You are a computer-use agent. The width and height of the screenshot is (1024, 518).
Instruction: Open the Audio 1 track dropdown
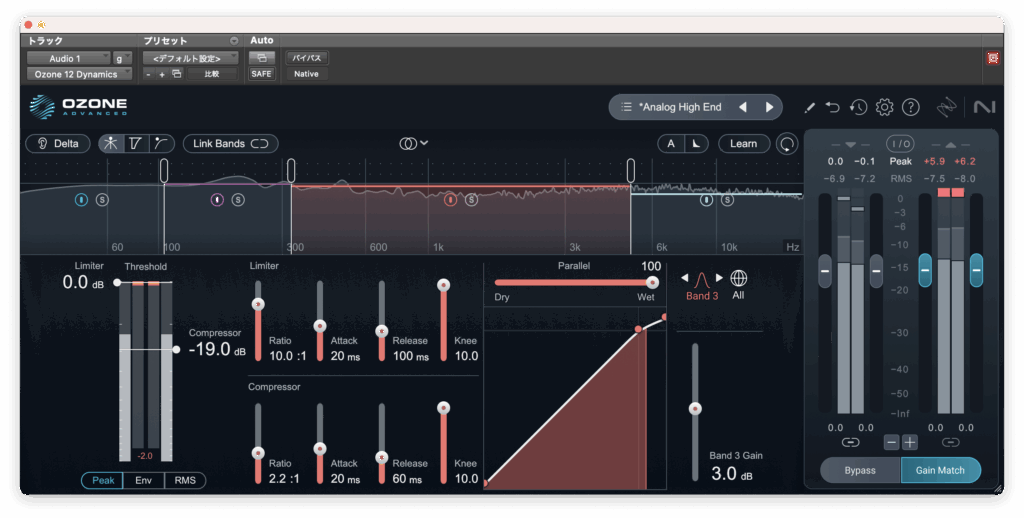68,58
